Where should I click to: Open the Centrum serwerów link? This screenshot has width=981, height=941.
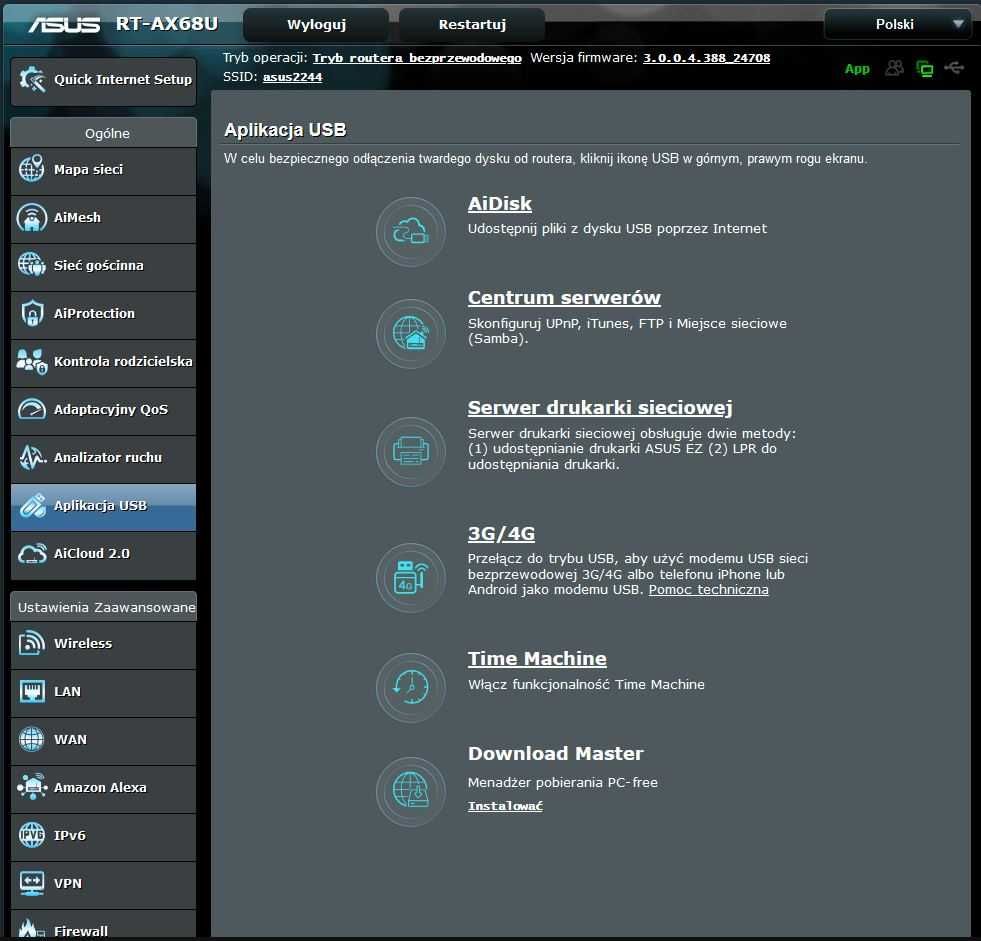564,297
